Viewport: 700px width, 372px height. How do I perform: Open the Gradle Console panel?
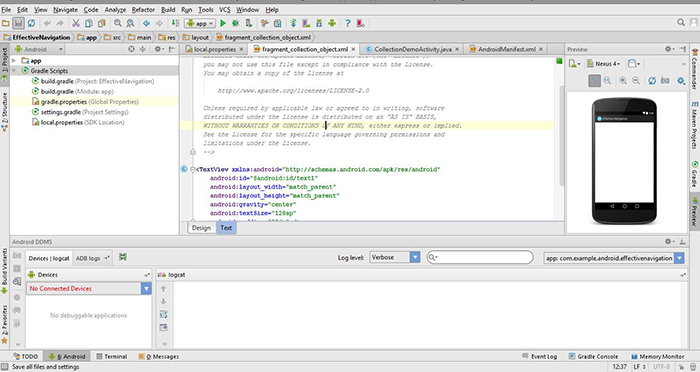593,356
